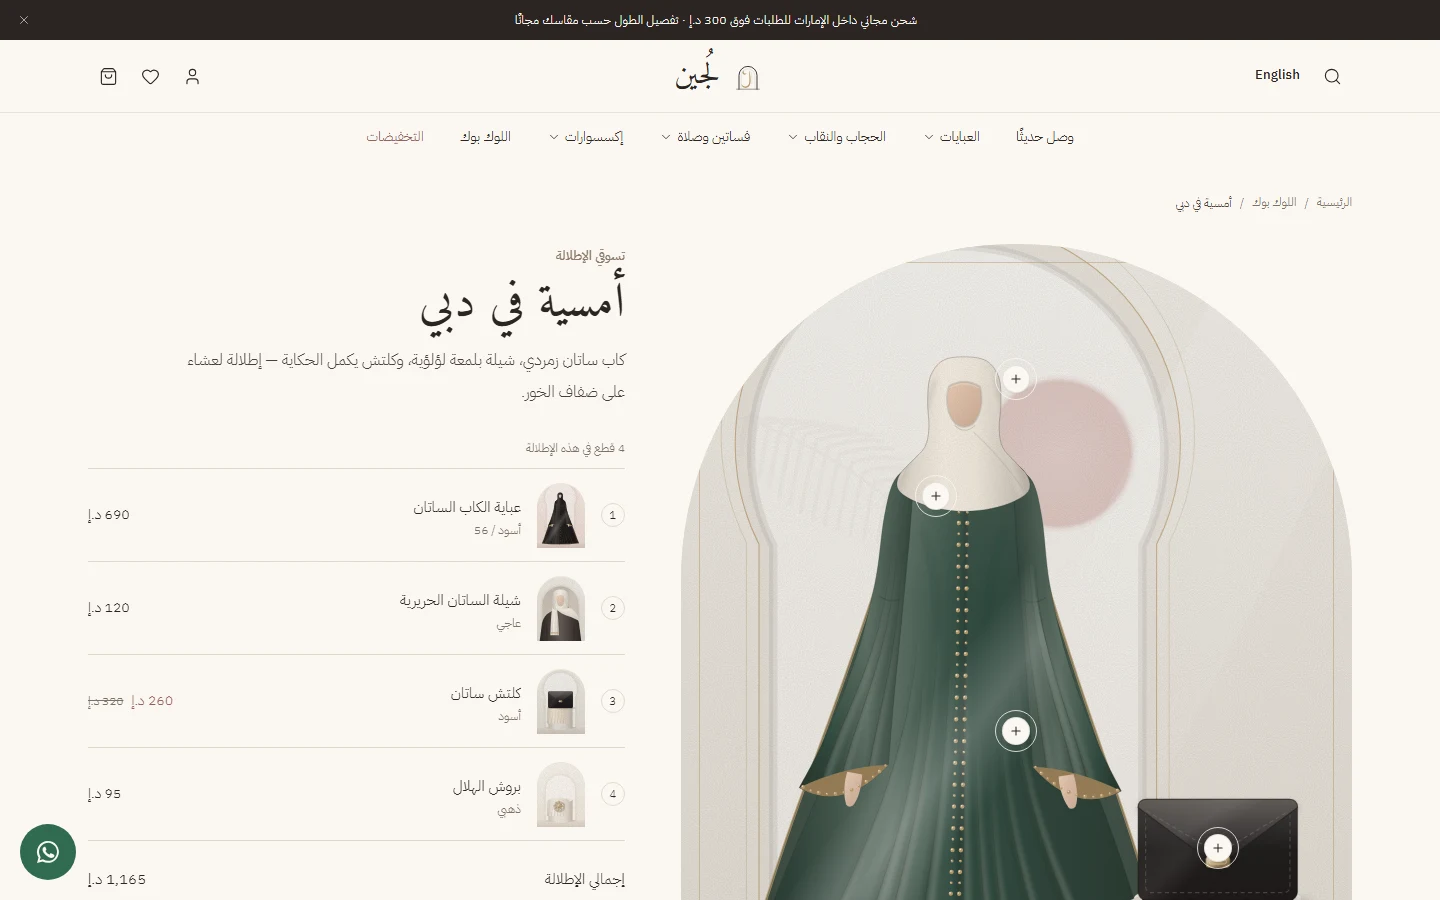This screenshot has width=1440, height=900.
Task: Open WhatsApp chat floating button
Action: (x=48, y=852)
